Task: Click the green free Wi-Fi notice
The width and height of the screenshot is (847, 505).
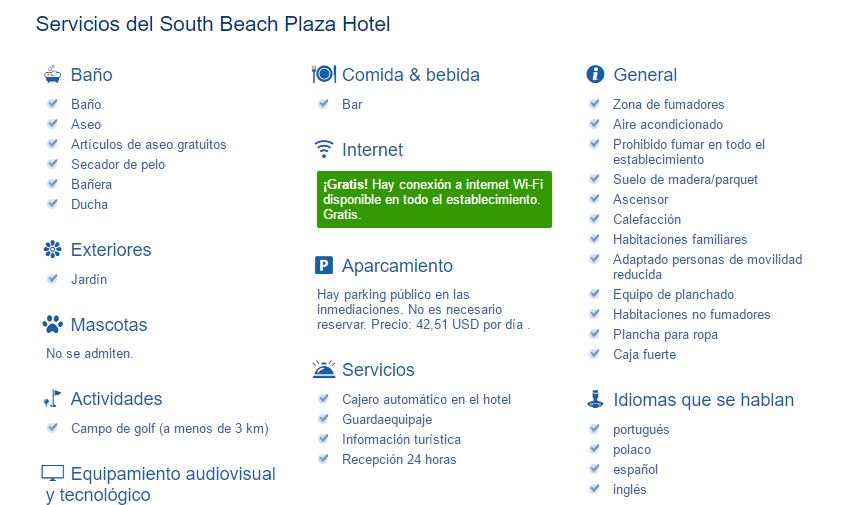Action: pyautogui.click(x=434, y=200)
